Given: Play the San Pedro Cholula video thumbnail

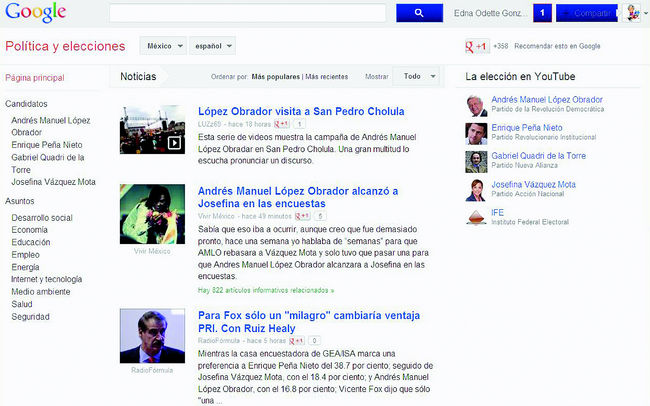Looking at the screenshot, I should [150, 127].
